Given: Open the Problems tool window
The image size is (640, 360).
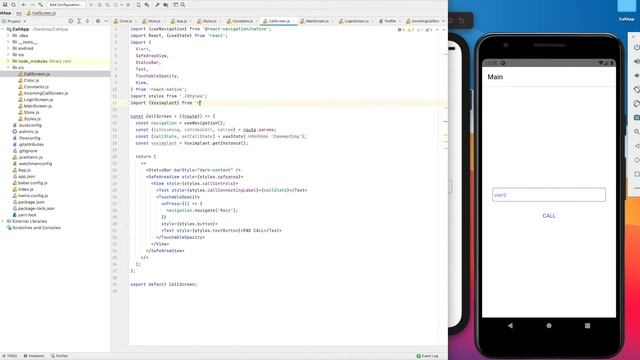Looking at the screenshot, I should click(34, 356).
